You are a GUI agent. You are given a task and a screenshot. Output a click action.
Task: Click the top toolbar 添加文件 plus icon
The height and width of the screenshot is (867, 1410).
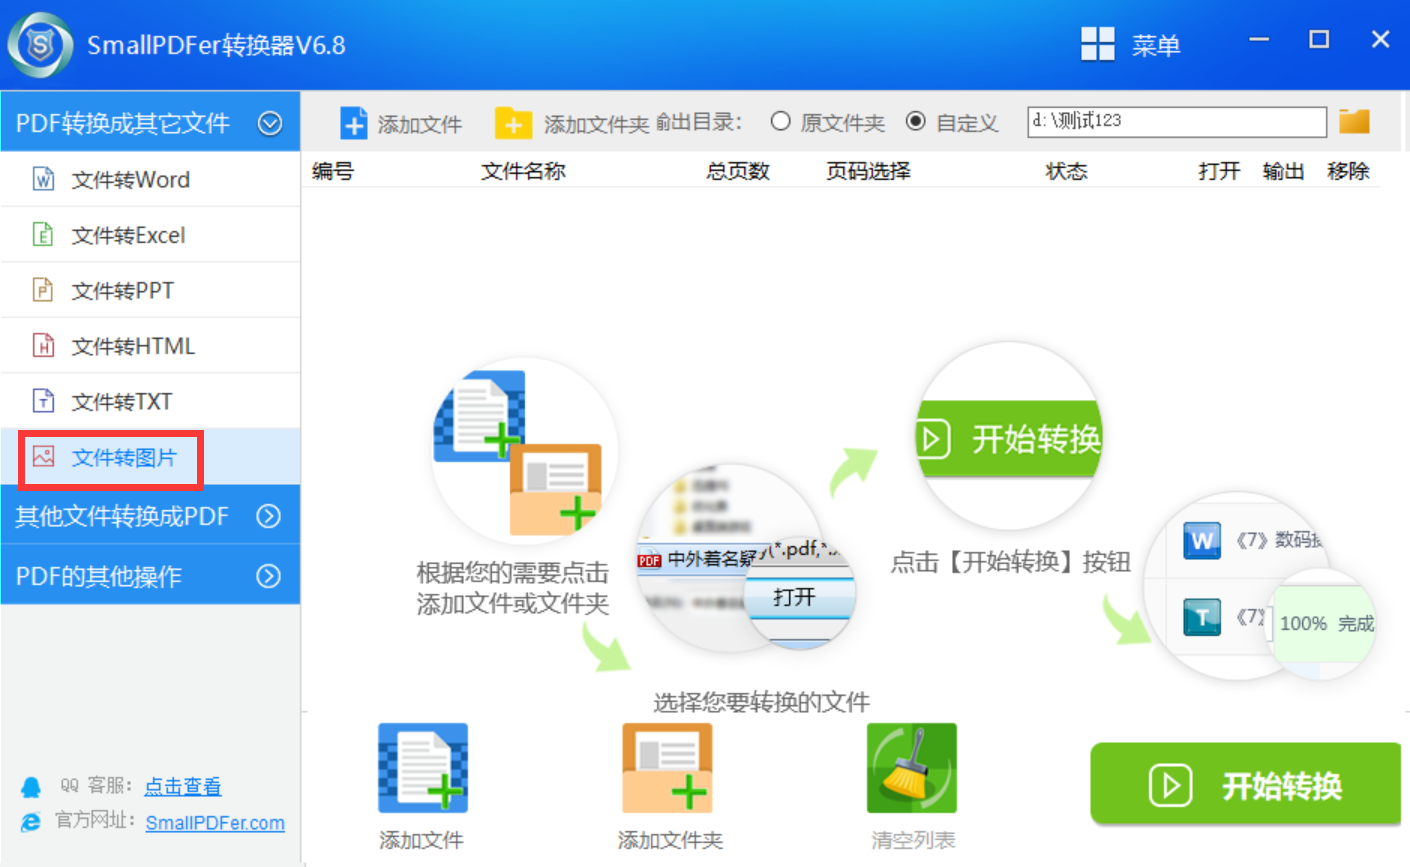pos(353,123)
